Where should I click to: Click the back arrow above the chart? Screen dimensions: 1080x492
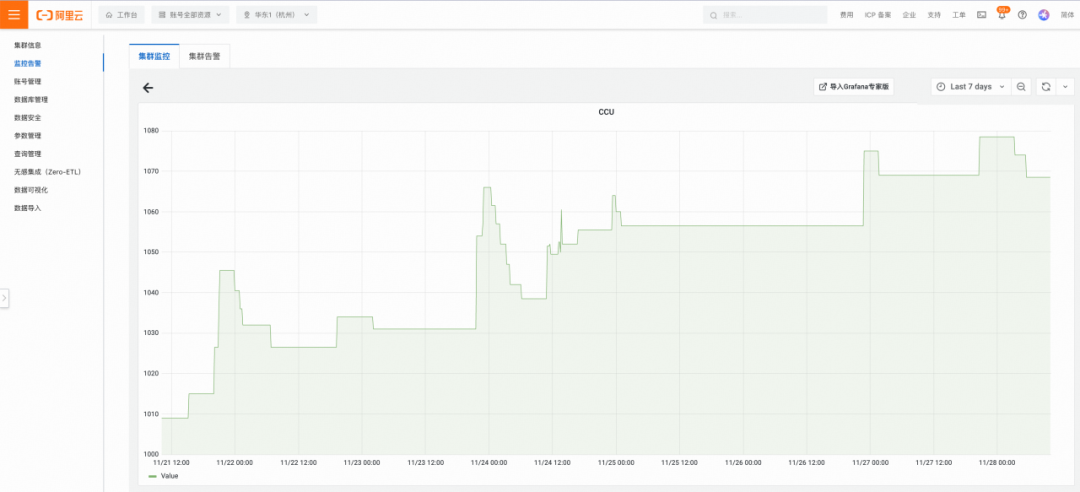pos(147,88)
